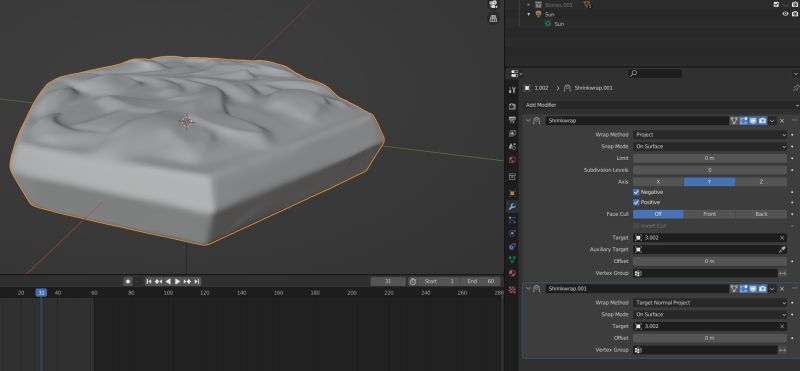Open the Object properties tab
The height and width of the screenshot is (371, 800).
coord(512,193)
